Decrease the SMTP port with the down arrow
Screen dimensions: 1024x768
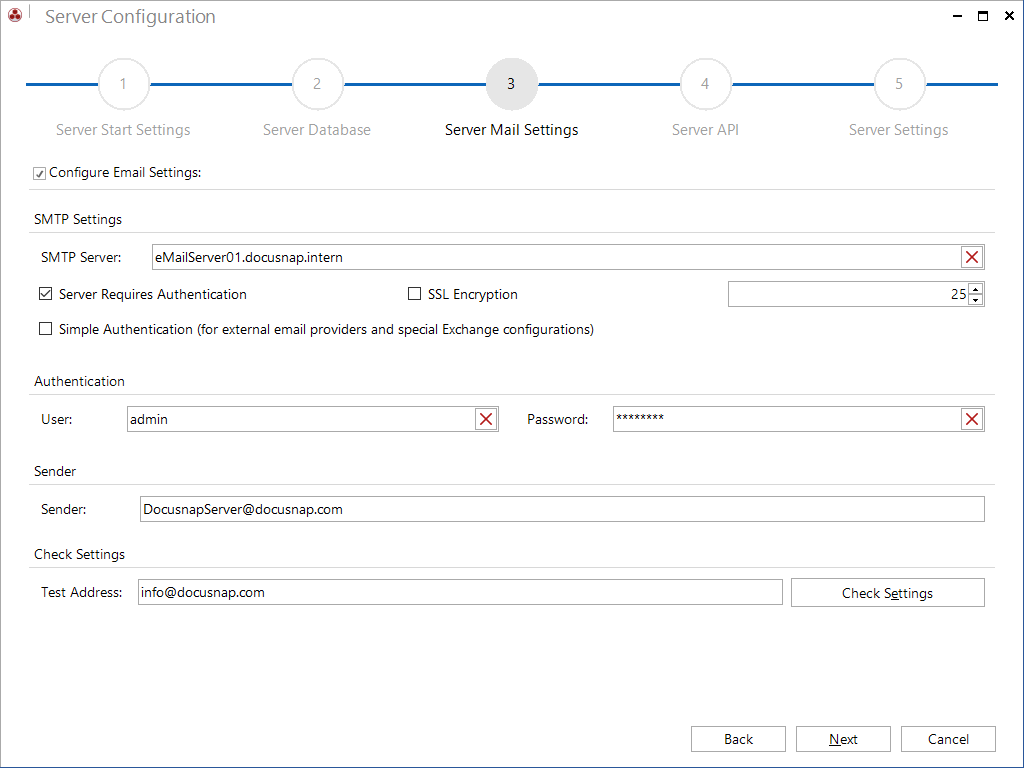point(976,300)
